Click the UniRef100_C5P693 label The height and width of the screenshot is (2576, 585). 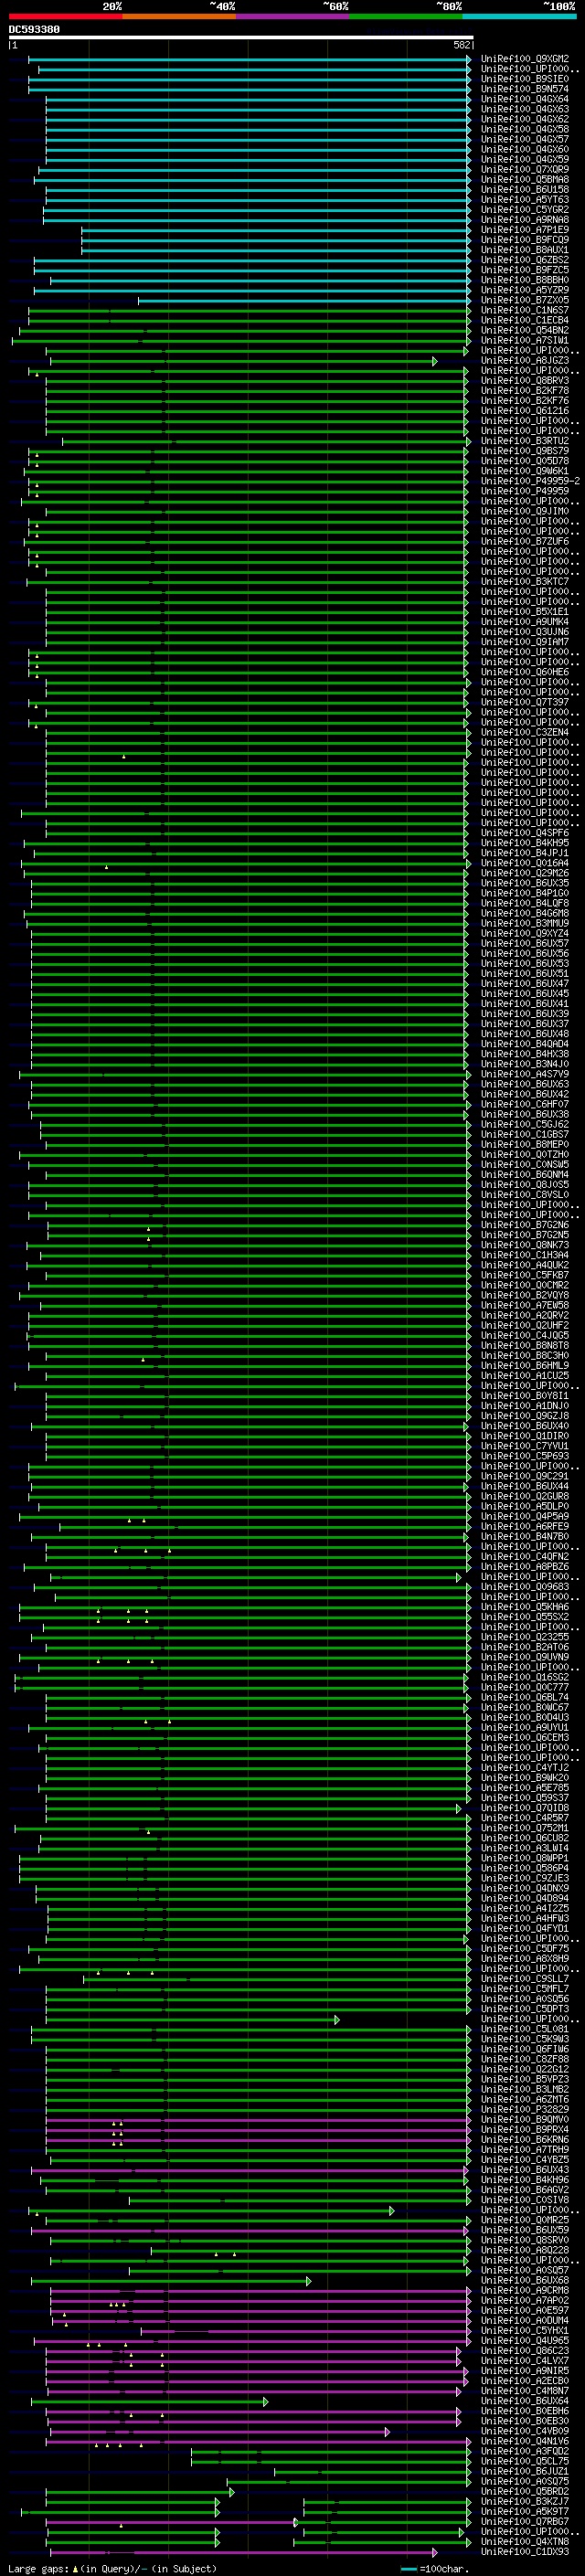pos(525,1456)
